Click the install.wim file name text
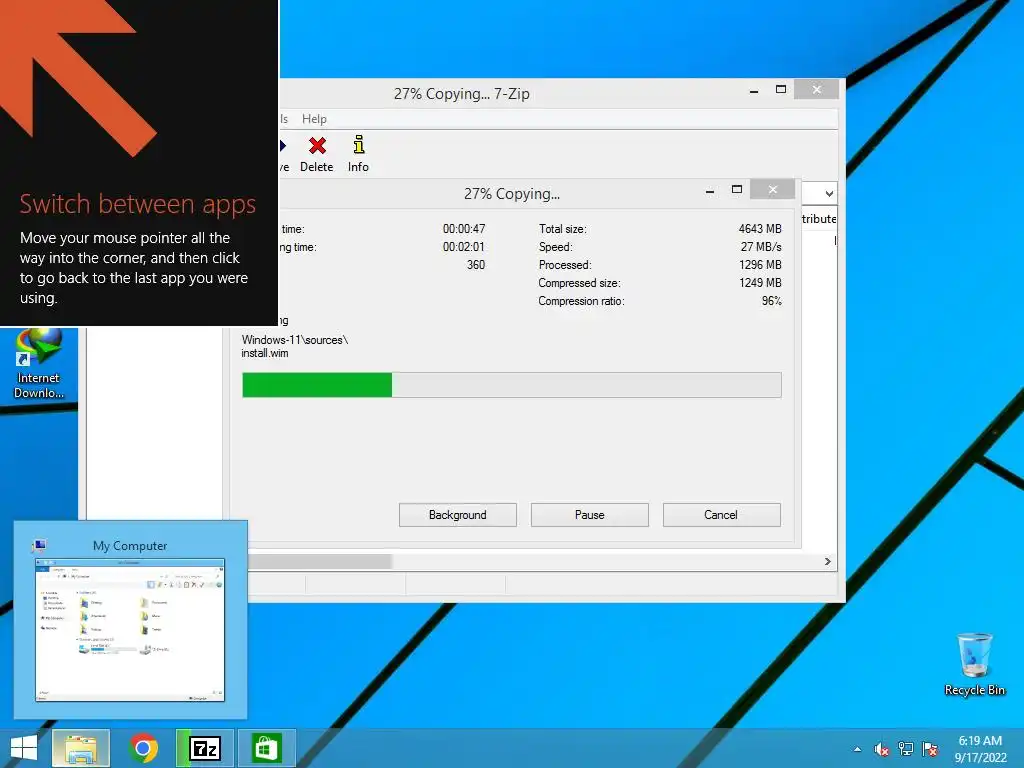The image size is (1024, 768). 264,353
